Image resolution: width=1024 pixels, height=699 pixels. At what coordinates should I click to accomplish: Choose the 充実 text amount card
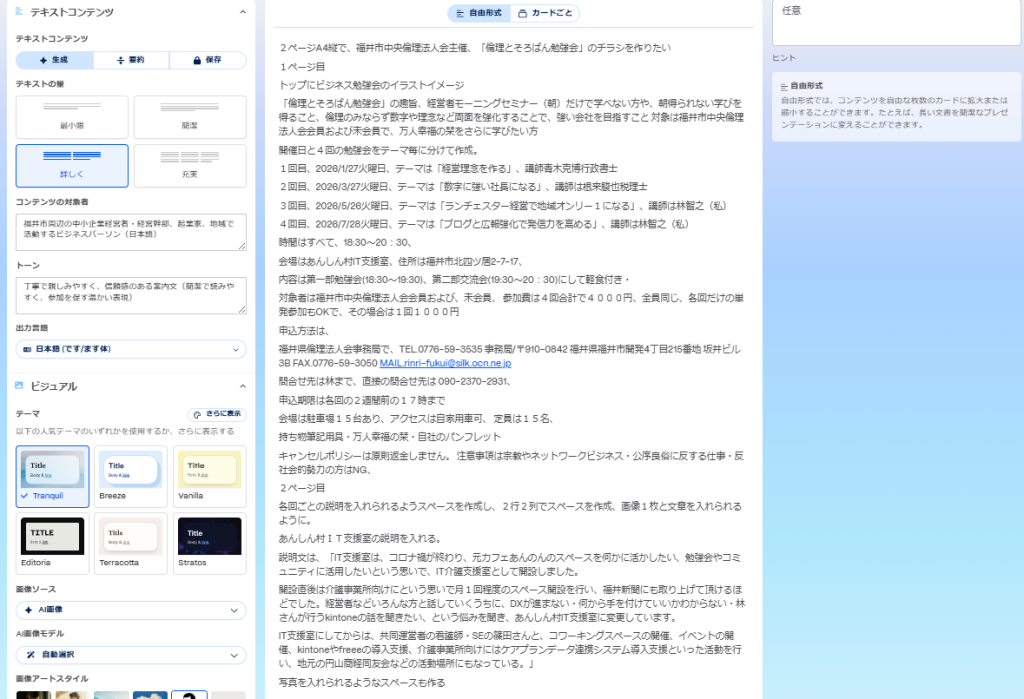coord(190,165)
